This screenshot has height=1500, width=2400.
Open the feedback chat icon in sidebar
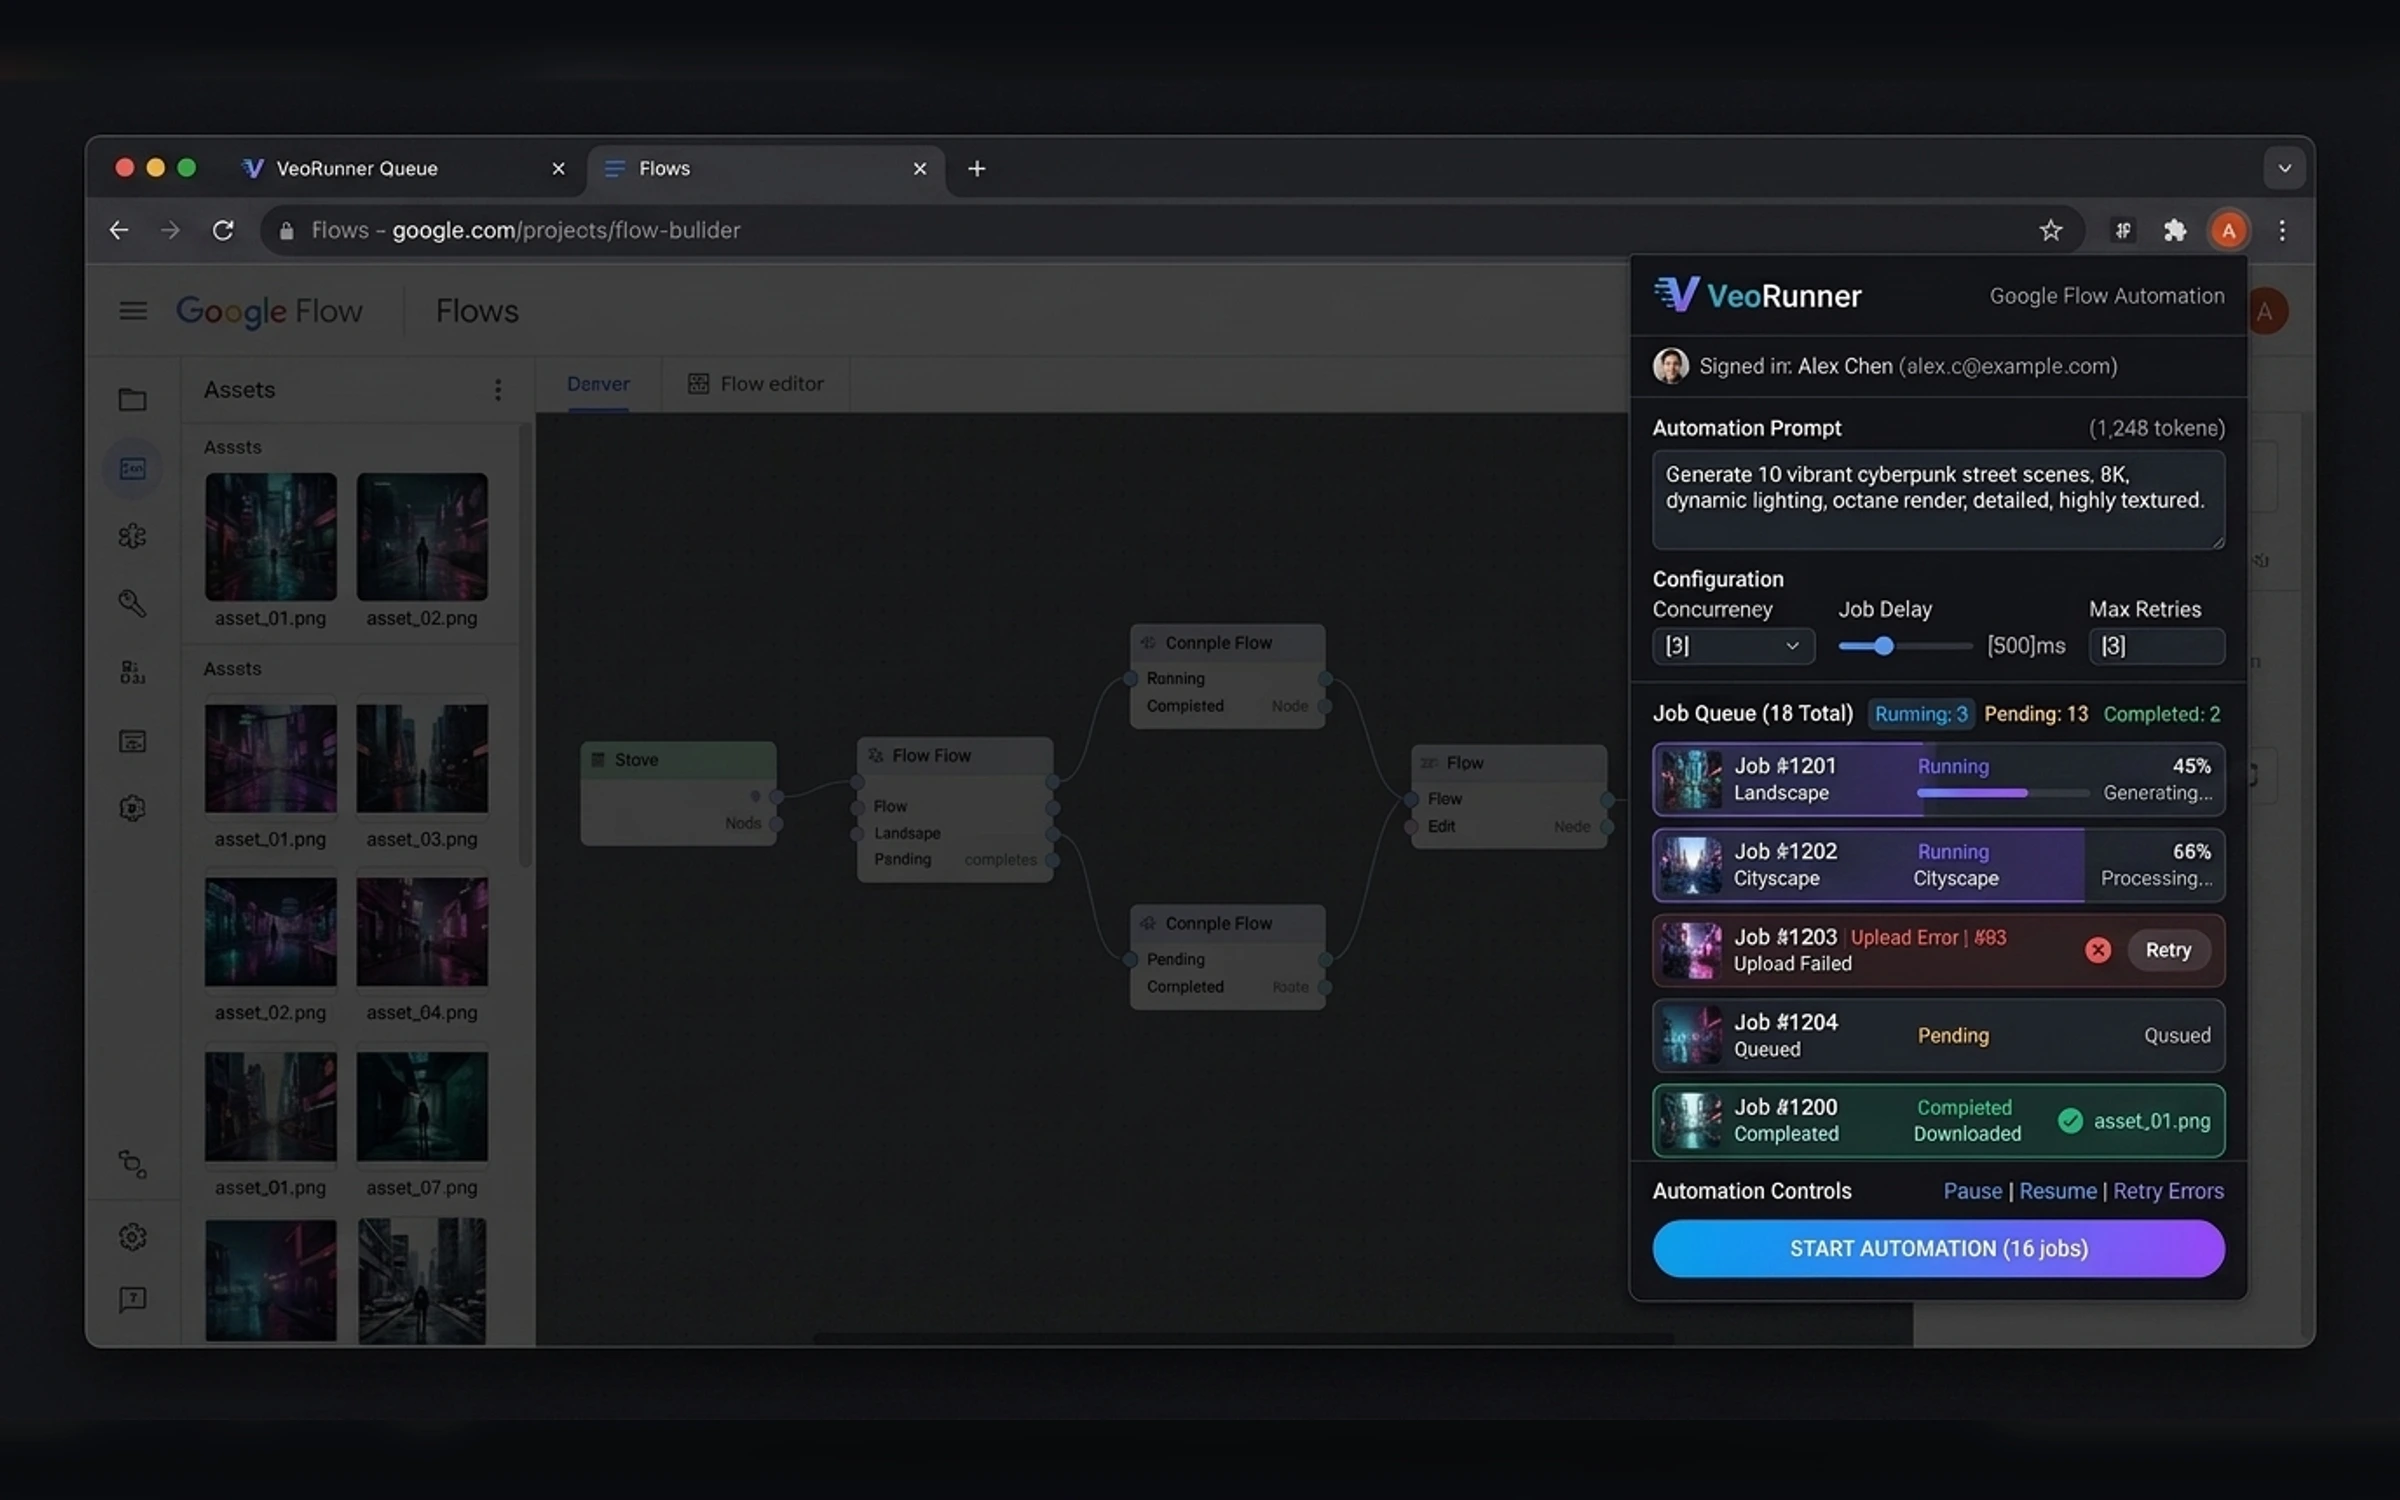tap(132, 1299)
